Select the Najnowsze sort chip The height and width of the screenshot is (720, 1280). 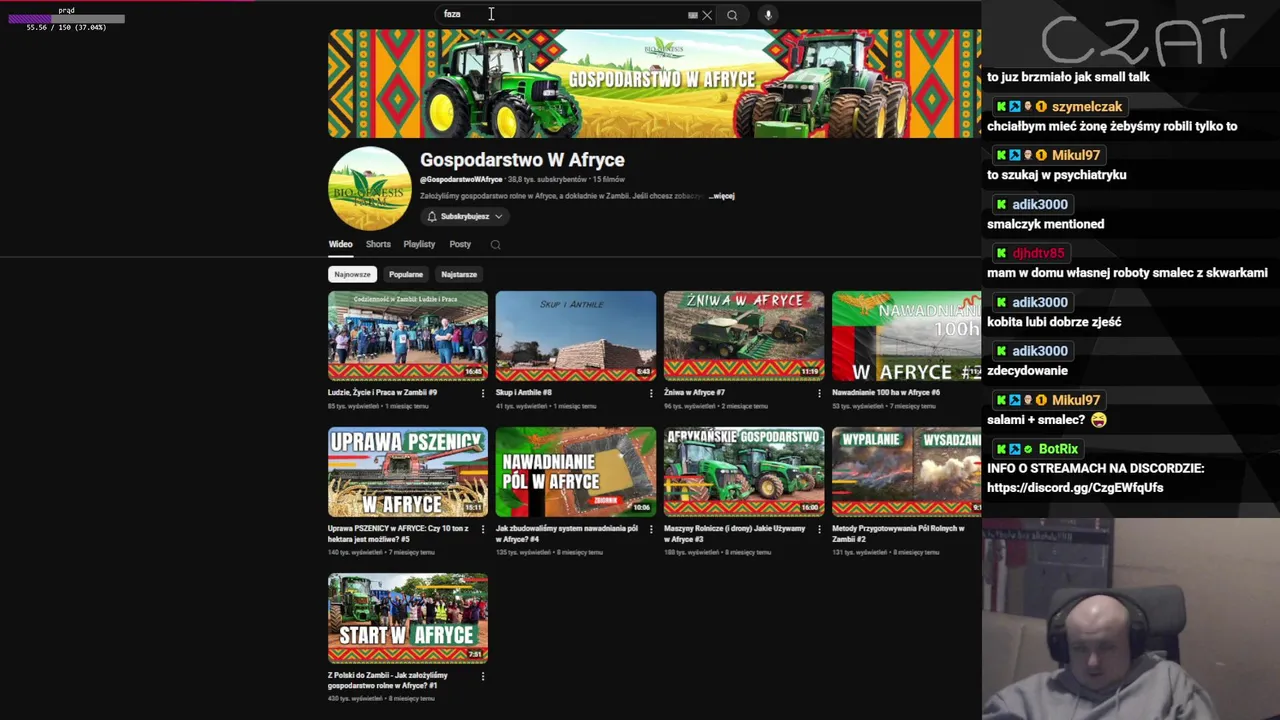point(352,274)
